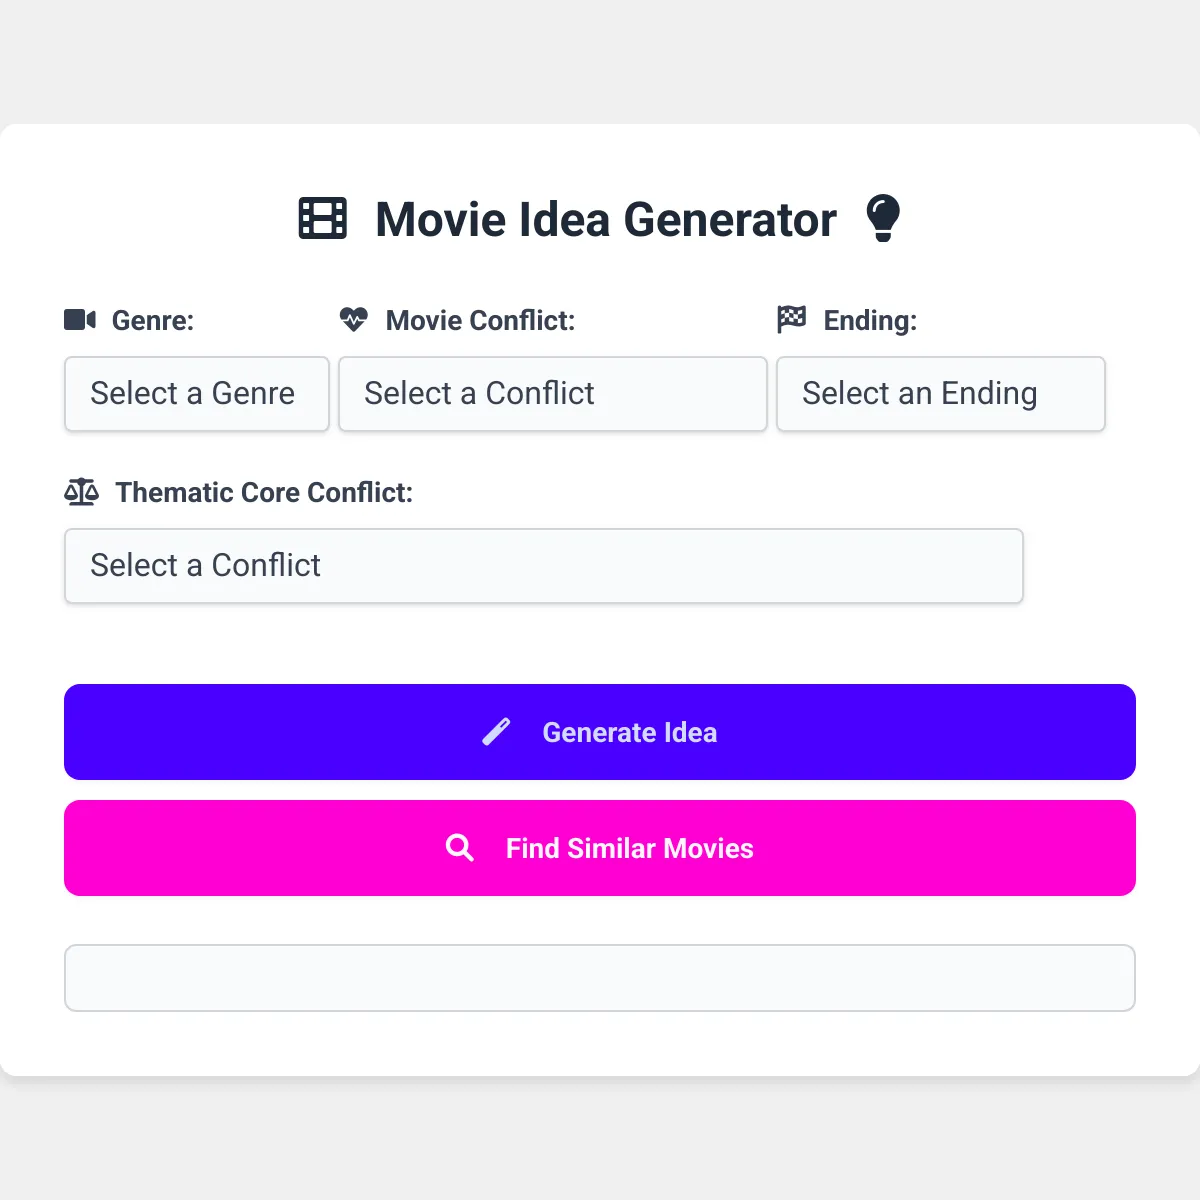Viewport: 1200px width, 1200px height.
Task: Click the heartbeat icon by Movie Conflict
Action: [353, 320]
